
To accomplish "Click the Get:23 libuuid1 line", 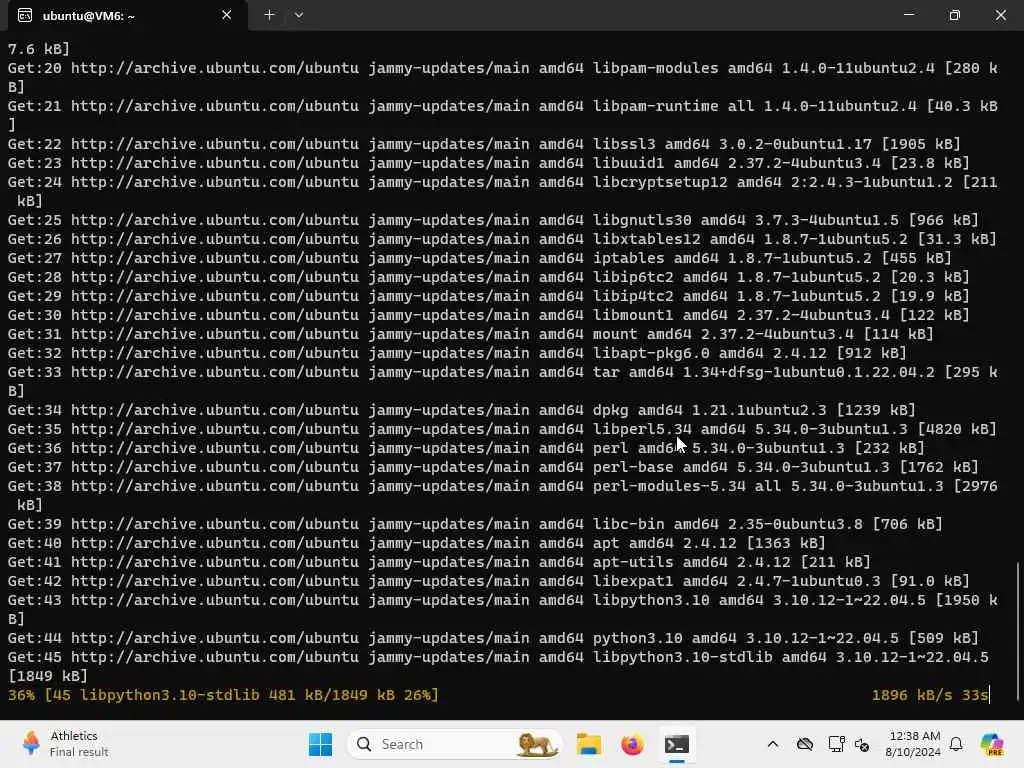I will [x=488, y=163].
